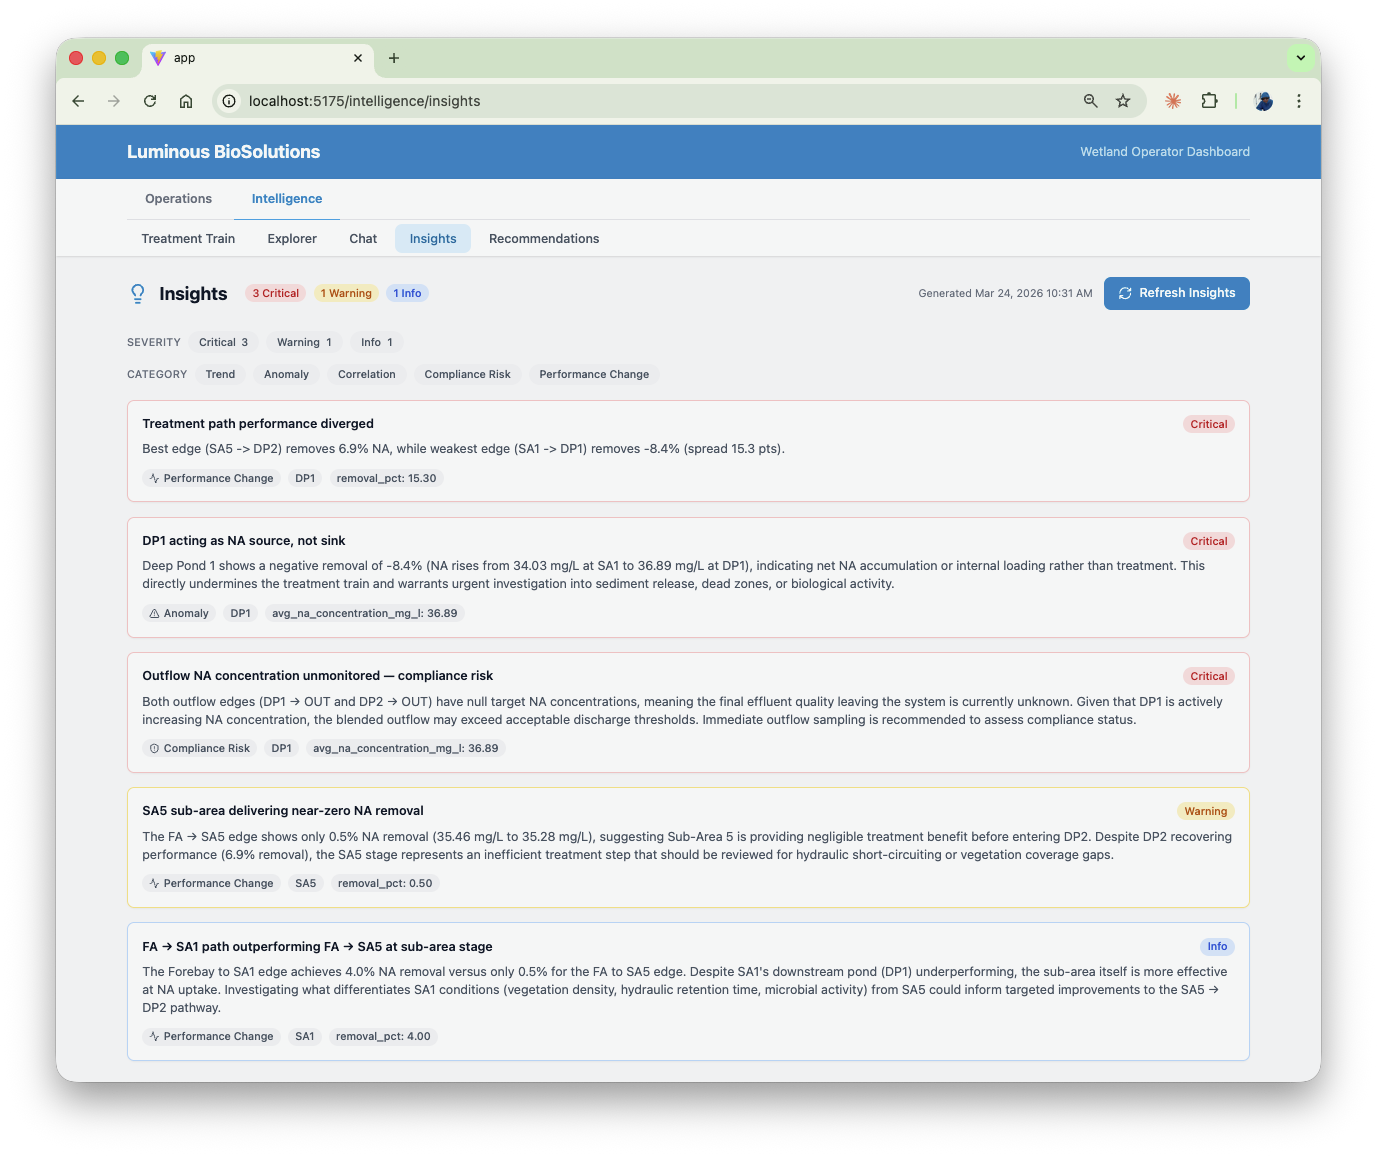
Task: Click the Vite favicon on browser tab
Action: click(x=158, y=58)
